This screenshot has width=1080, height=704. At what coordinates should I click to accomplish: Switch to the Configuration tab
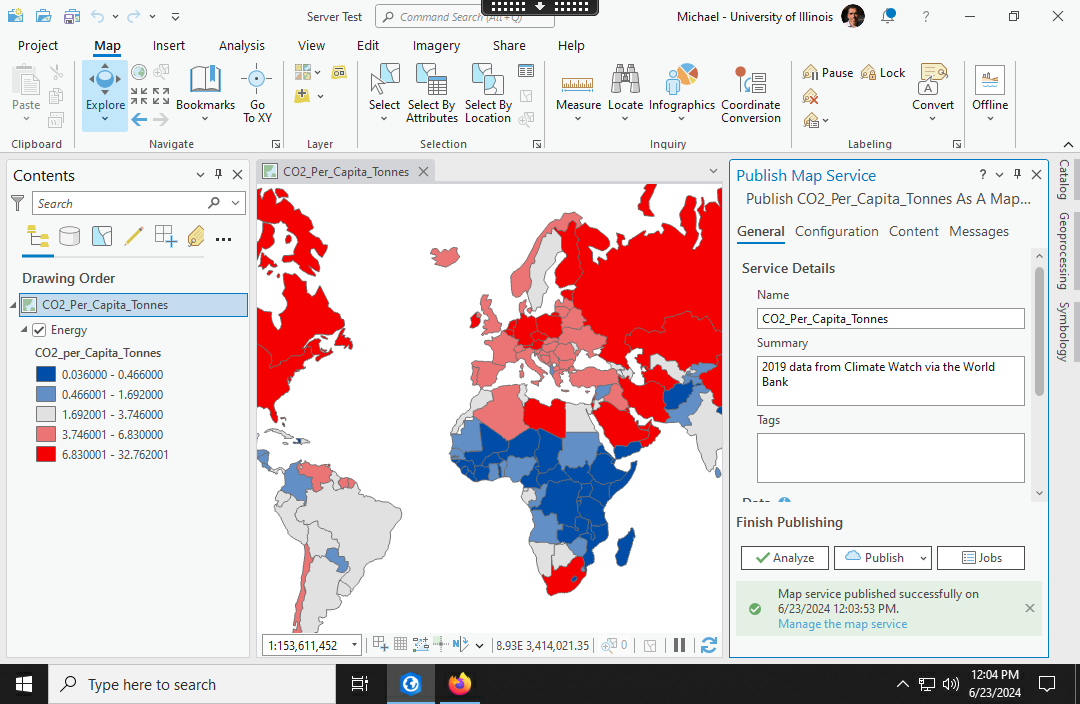tap(836, 231)
